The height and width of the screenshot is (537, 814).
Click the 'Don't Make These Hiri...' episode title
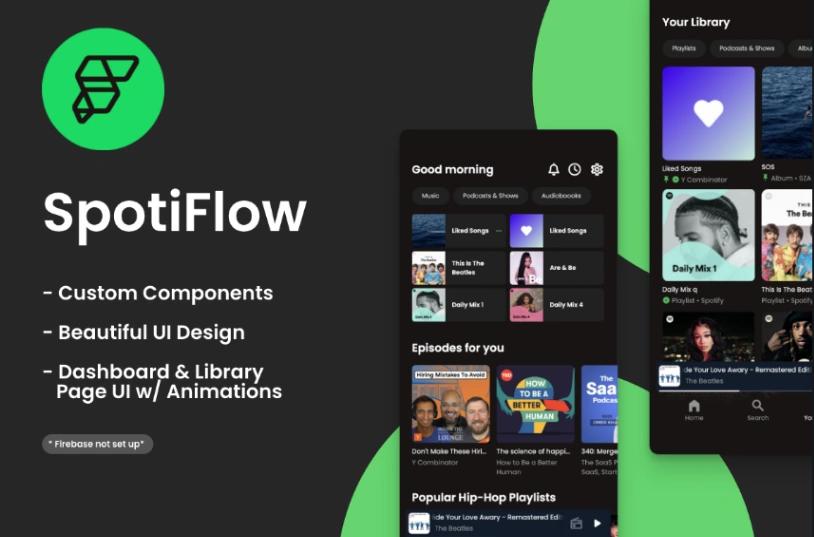[449, 451]
